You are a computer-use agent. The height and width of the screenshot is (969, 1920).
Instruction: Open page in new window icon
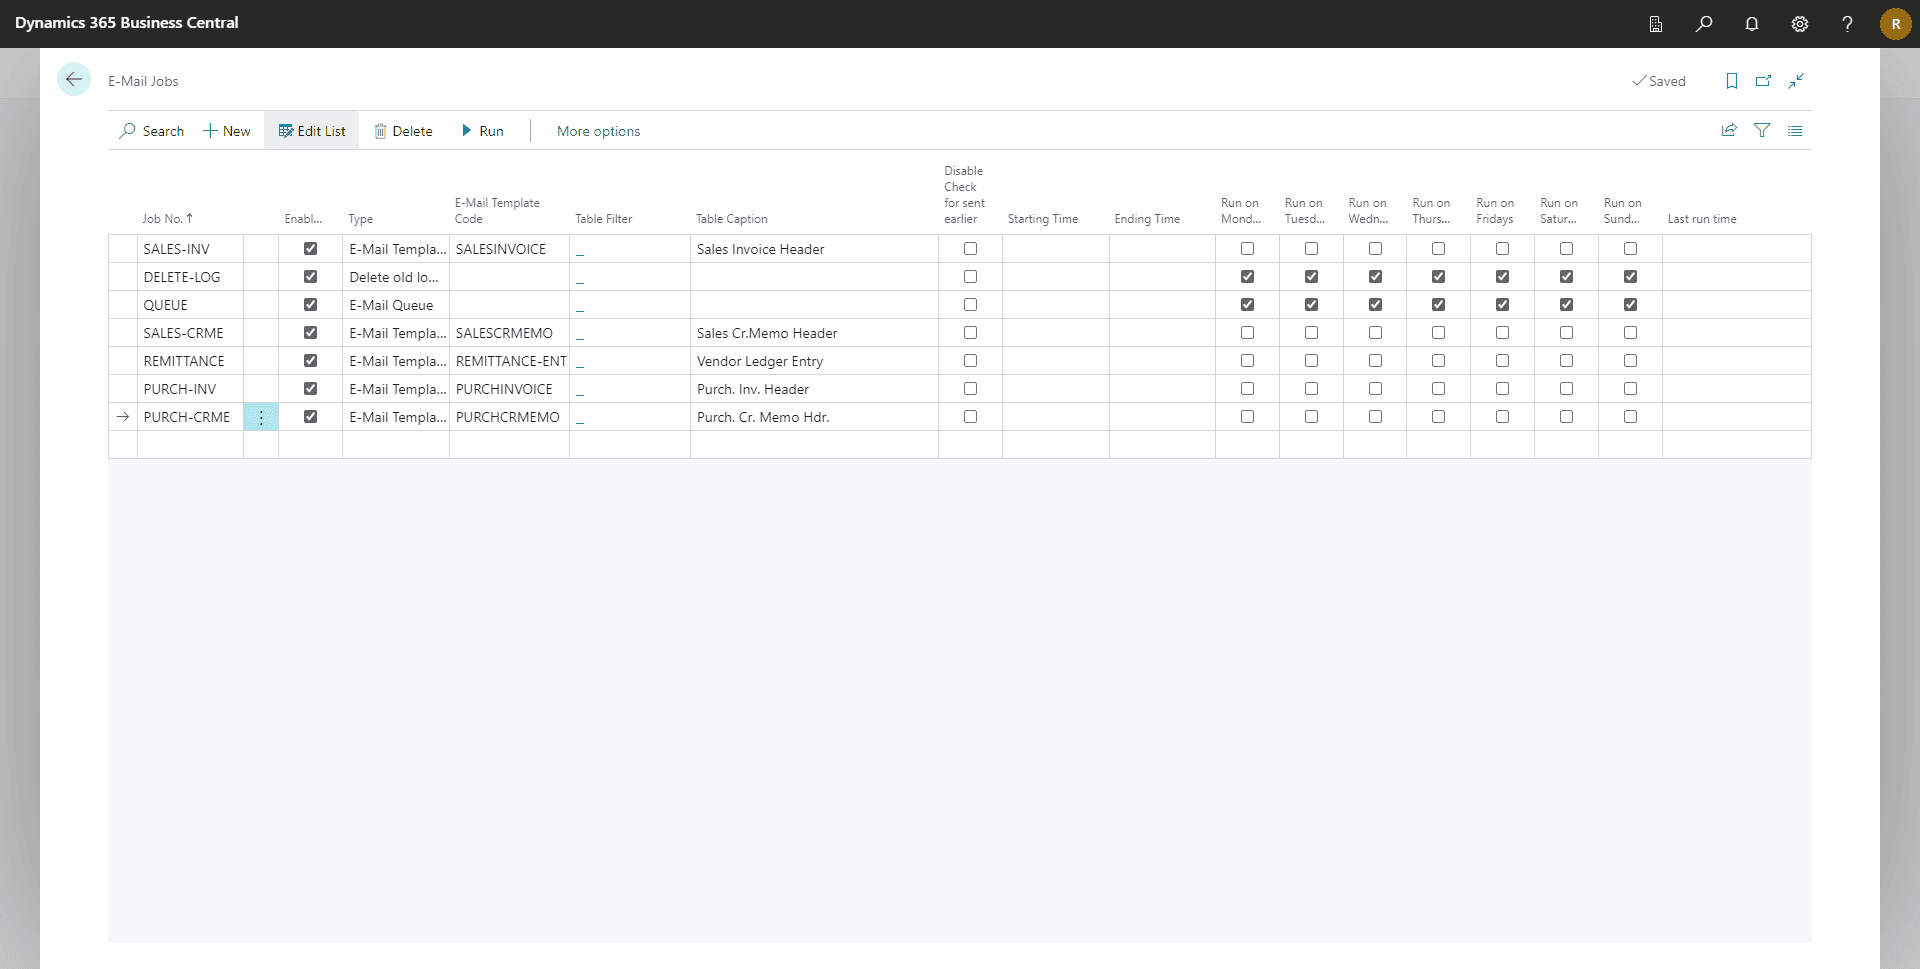pos(1763,81)
